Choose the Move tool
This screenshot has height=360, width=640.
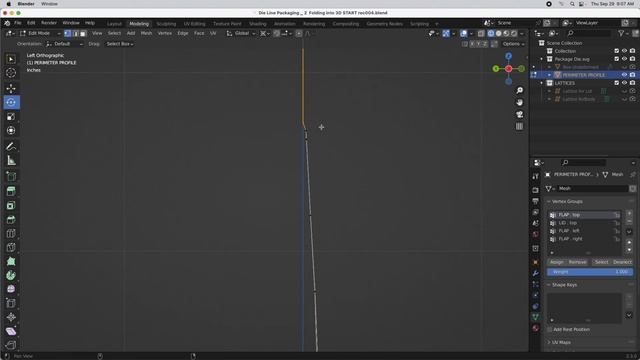tap(11, 89)
